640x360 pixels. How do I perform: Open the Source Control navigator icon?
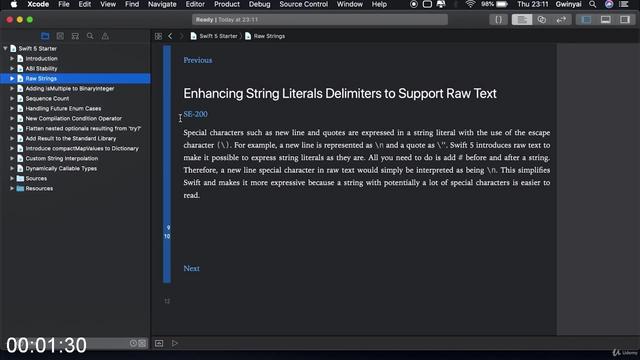pos(60,36)
